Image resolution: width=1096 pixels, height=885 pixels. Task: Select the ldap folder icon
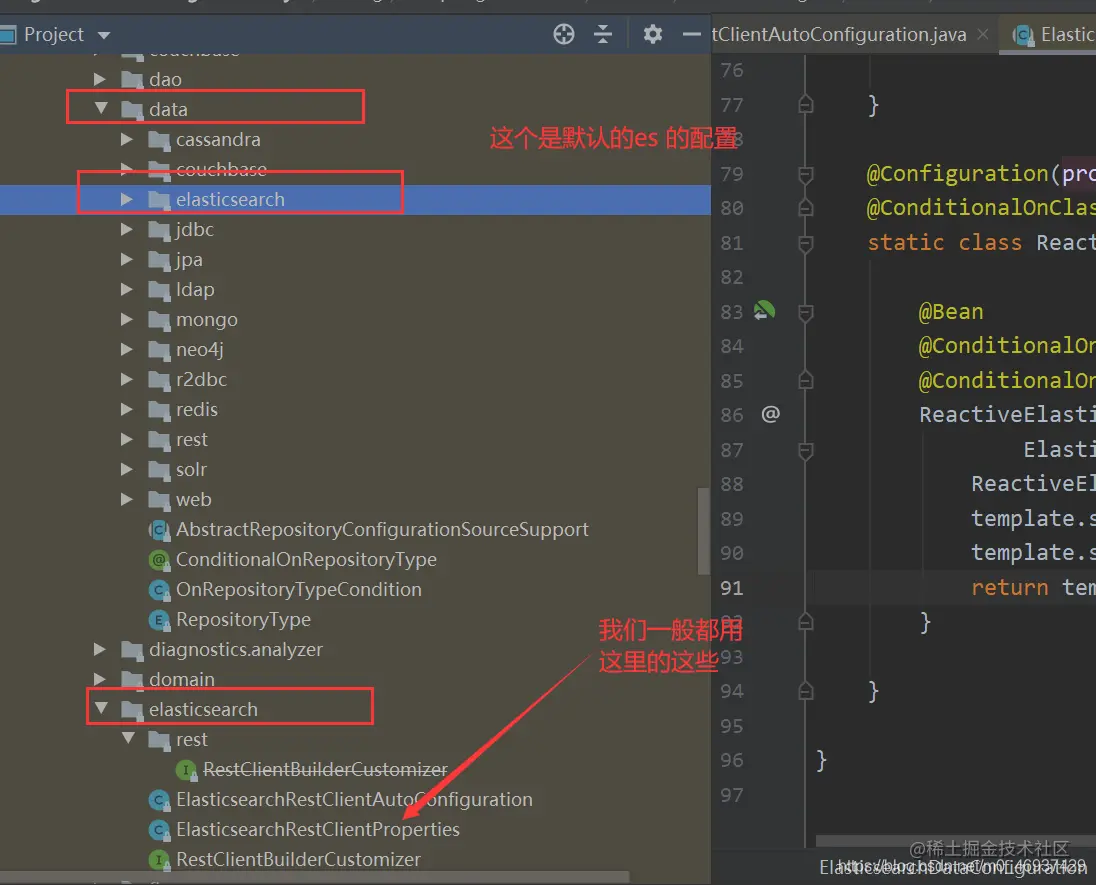[159, 290]
